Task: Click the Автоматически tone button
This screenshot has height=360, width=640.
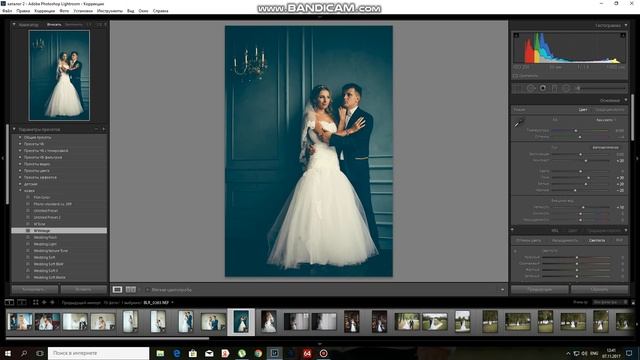Action: 605,147
